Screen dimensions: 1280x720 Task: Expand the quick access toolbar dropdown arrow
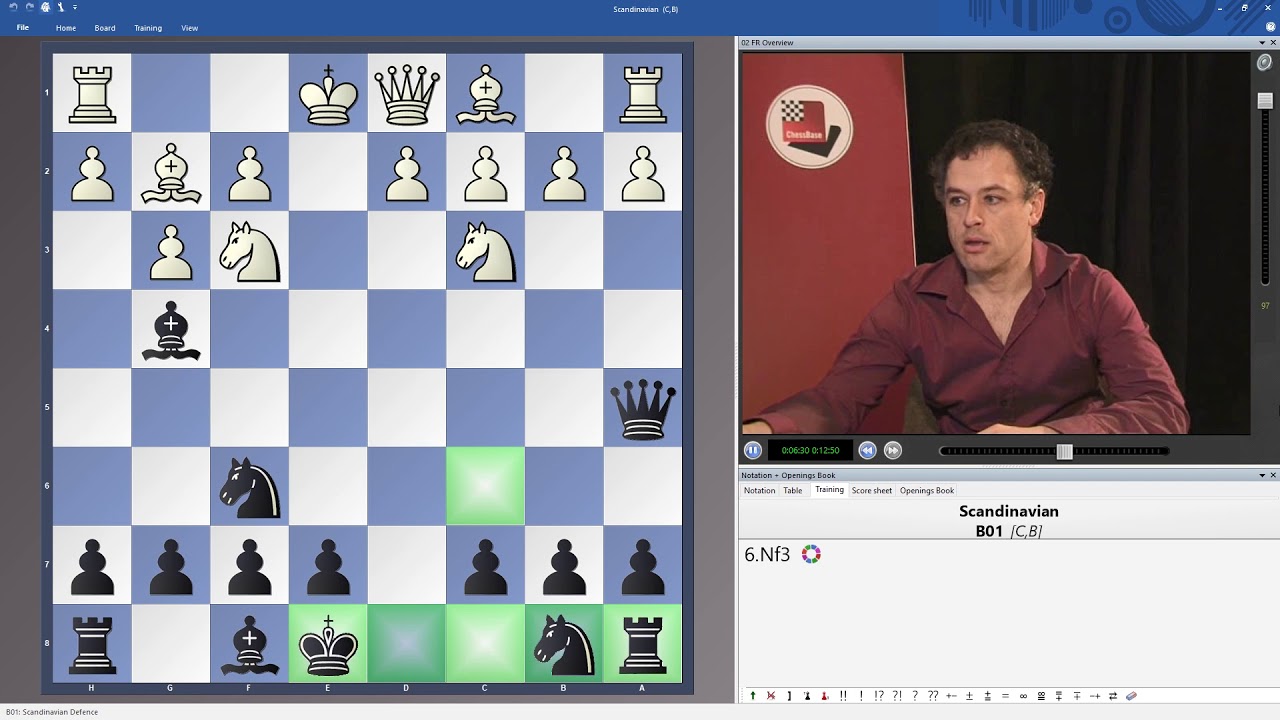coord(75,8)
